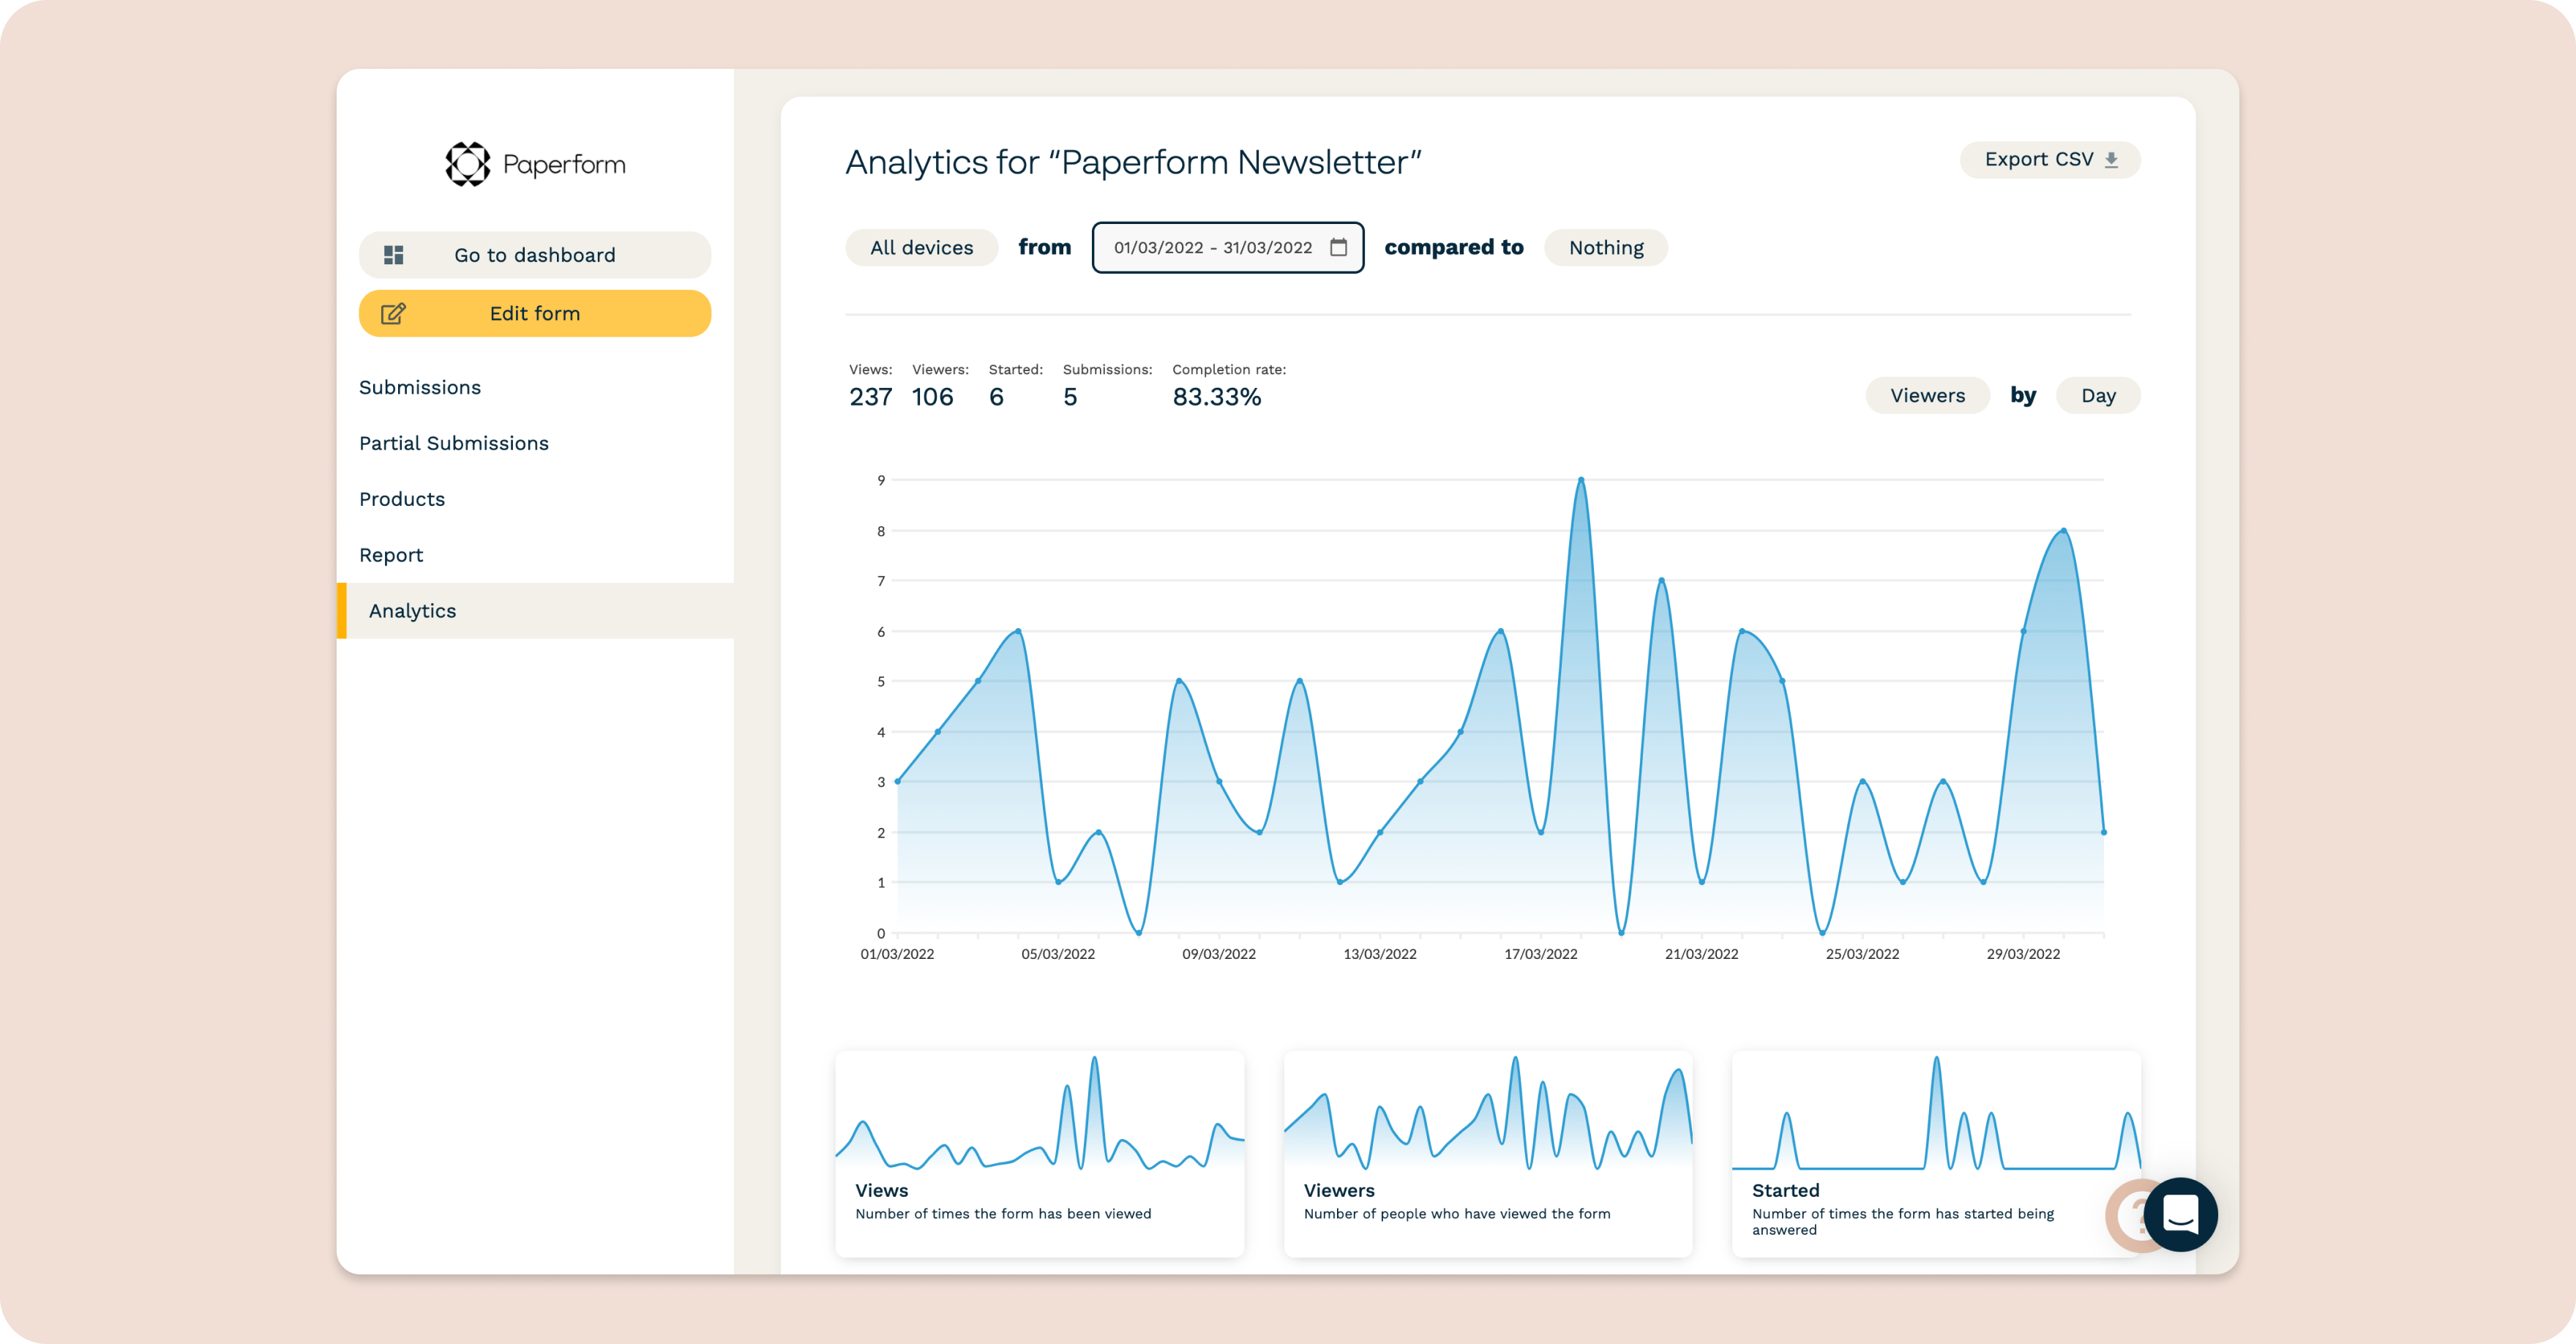Image resolution: width=2576 pixels, height=1344 pixels.
Task: Open the Submissions menu item
Action: coord(420,387)
